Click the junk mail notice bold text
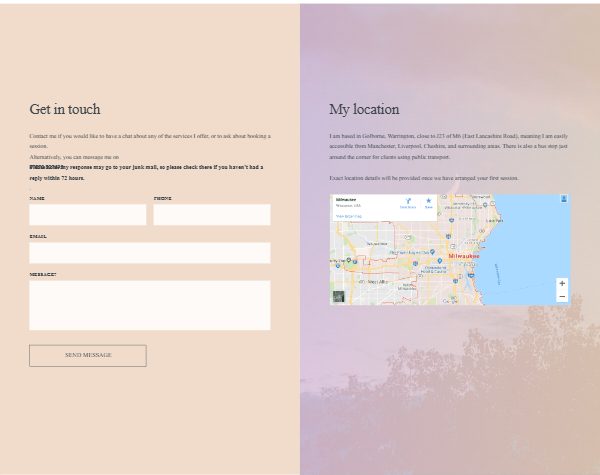The image size is (600, 475). coord(146,172)
